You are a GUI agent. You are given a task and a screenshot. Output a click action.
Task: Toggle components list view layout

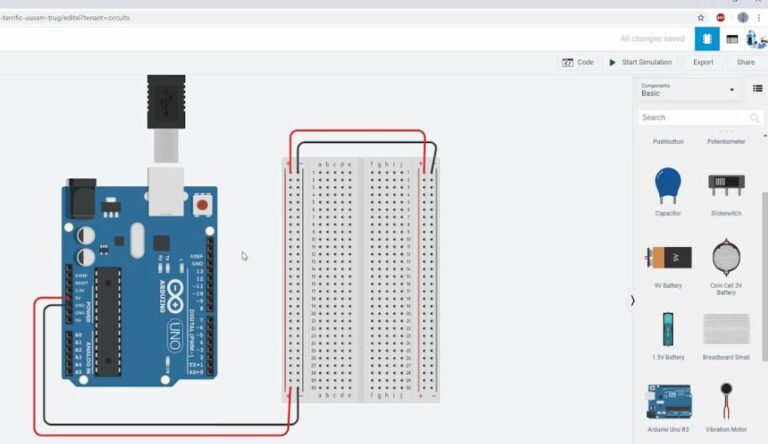click(x=757, y=89)
